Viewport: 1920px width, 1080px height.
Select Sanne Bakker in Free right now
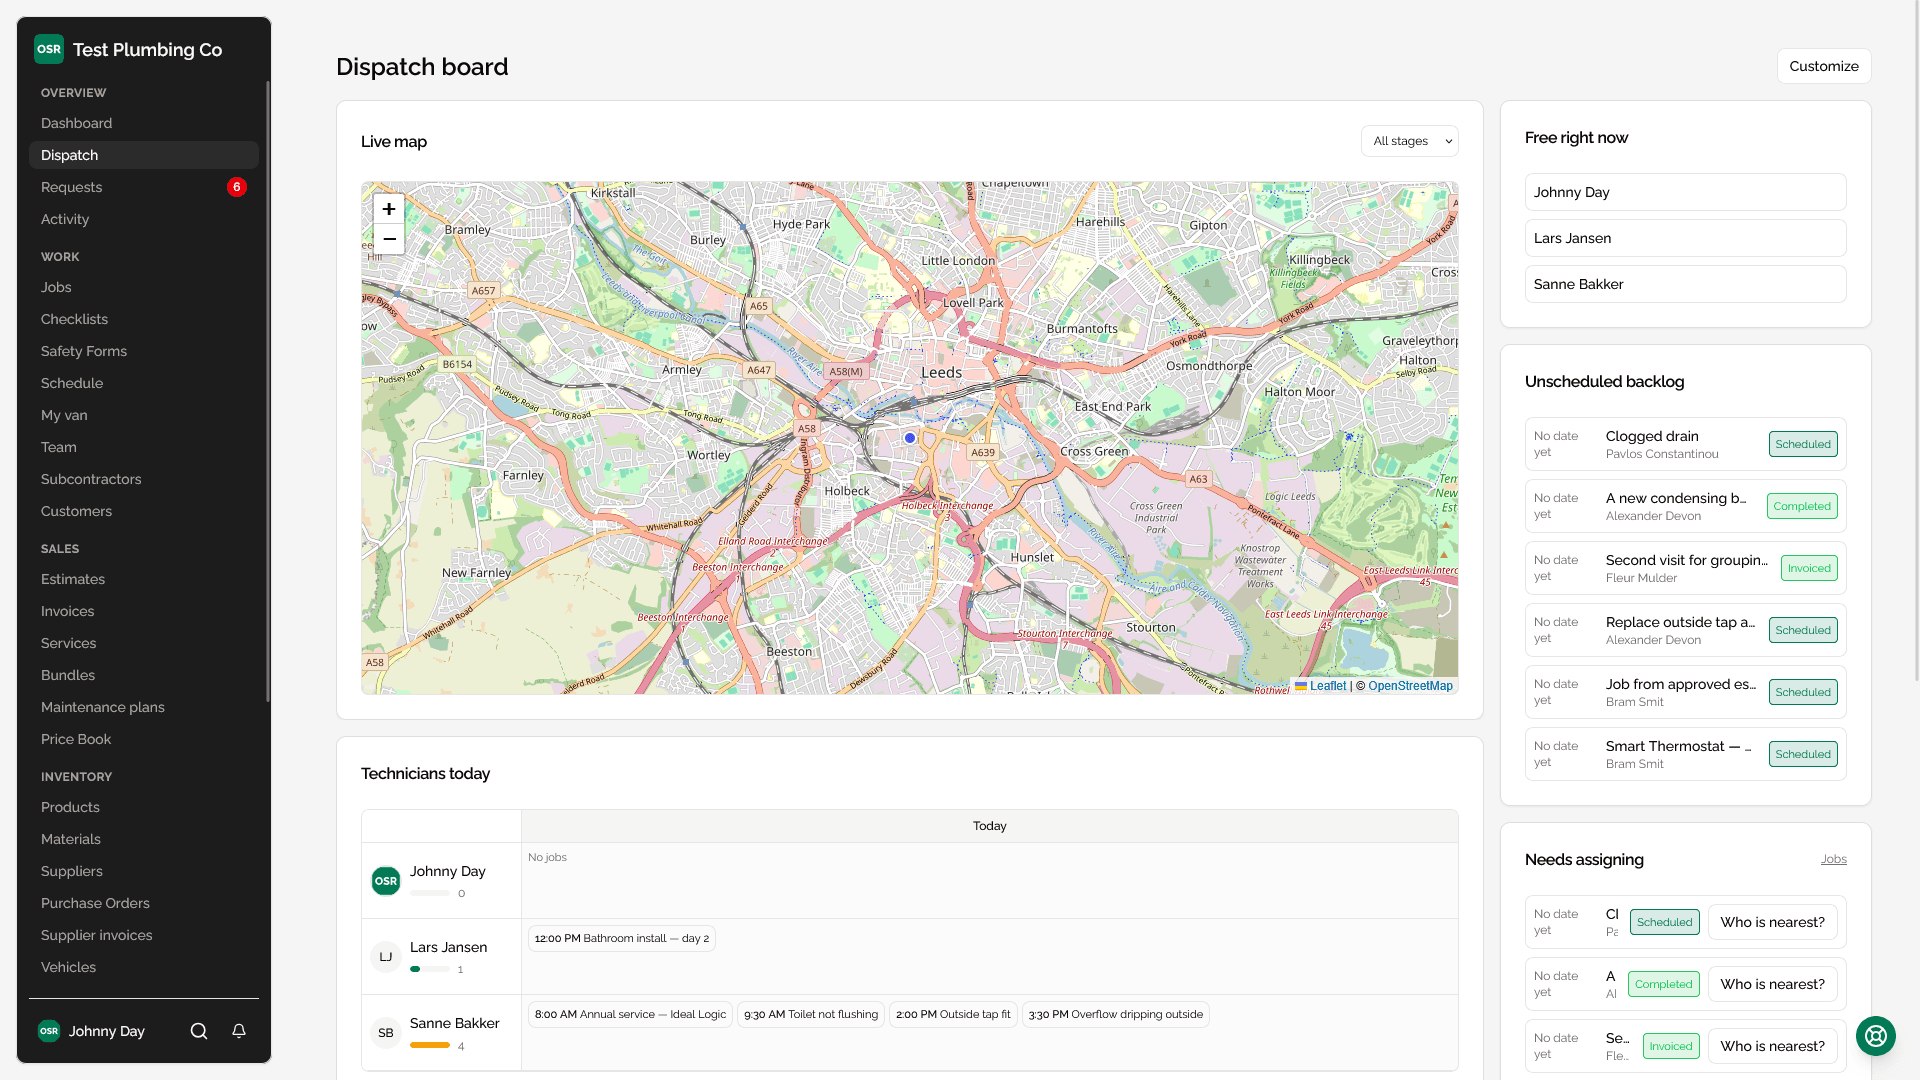coord(1686,284)
